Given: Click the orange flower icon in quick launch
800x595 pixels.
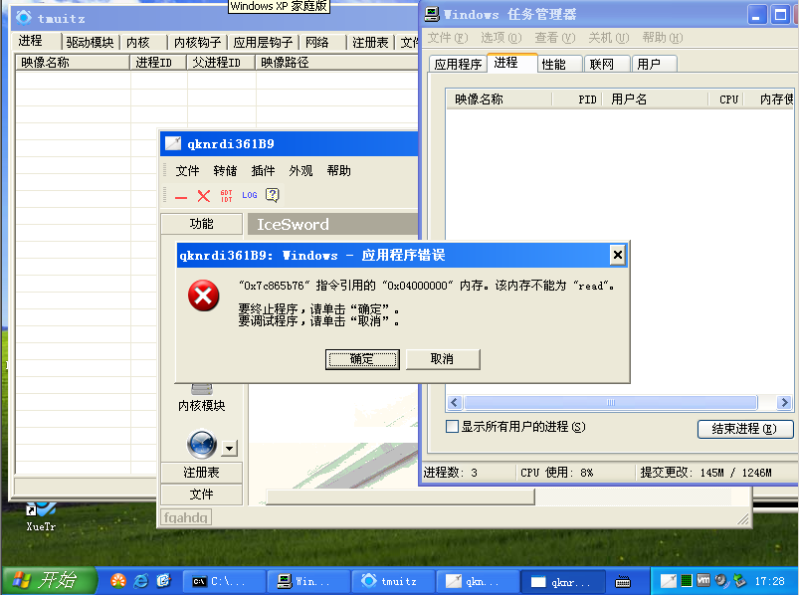Looking at the screenshot, I should [118, 581].
